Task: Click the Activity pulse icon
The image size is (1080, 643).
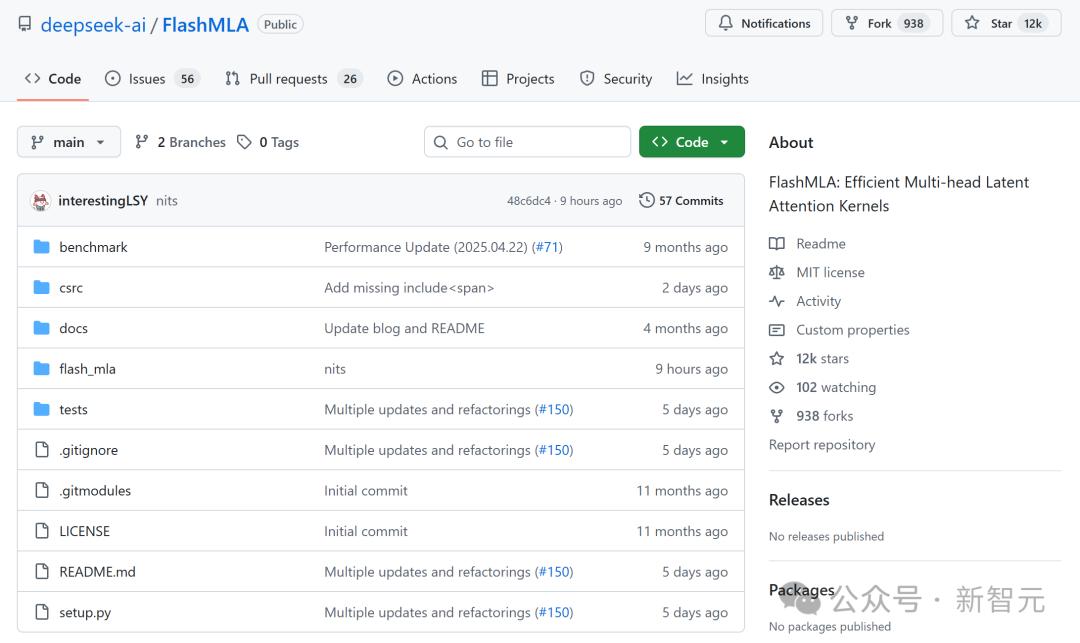Action: point(777,301)
